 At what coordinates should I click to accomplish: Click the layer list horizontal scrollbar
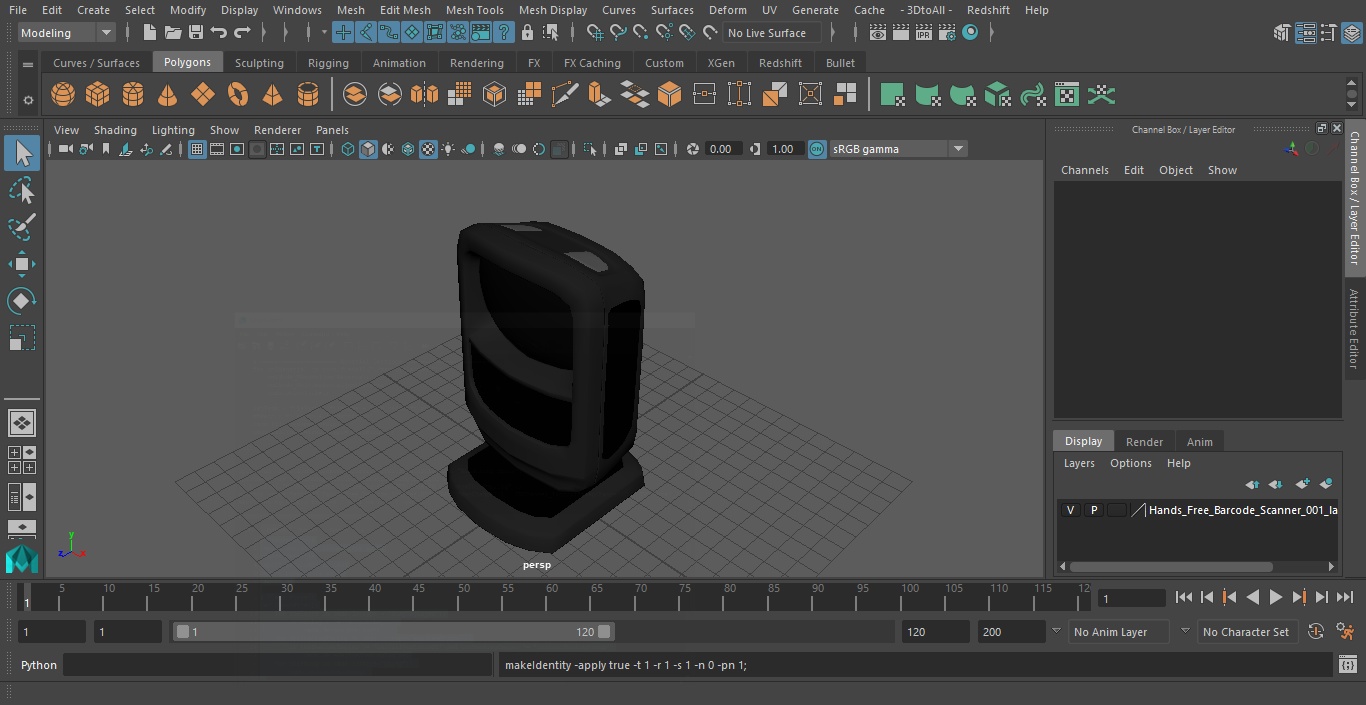point(1171,566)
